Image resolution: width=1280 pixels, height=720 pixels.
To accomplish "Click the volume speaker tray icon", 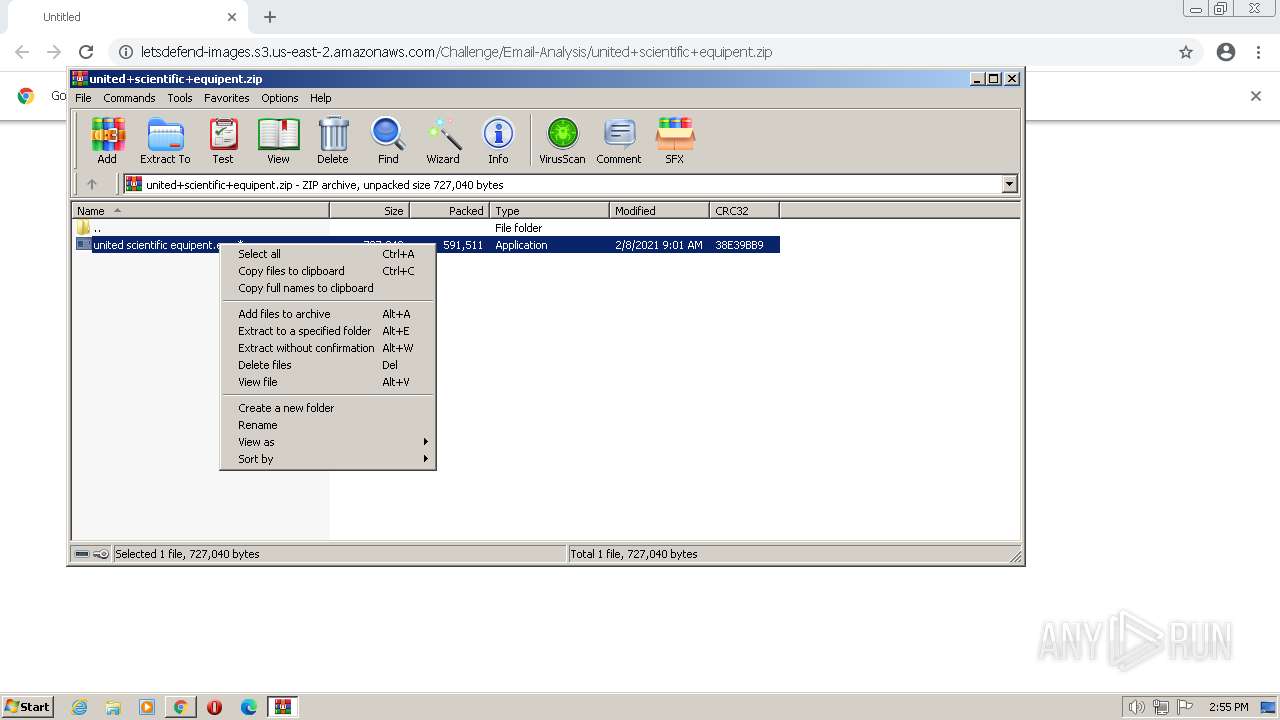I will [1136, 707].
